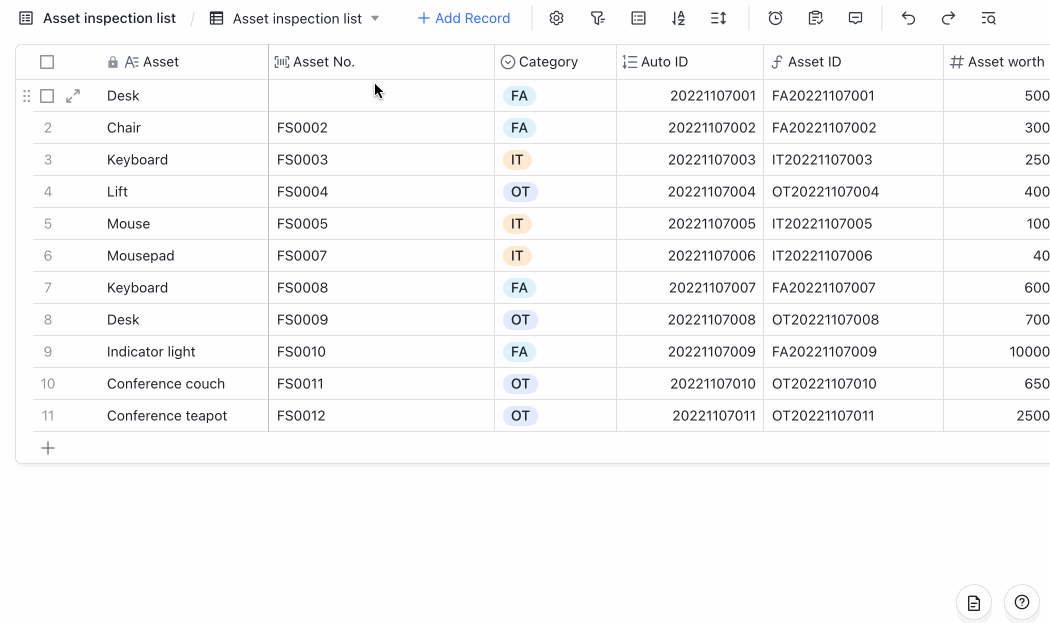1050x623 pixels.
Task: Open the Asset inspection list view dropdown
Action: pos(375,18)
